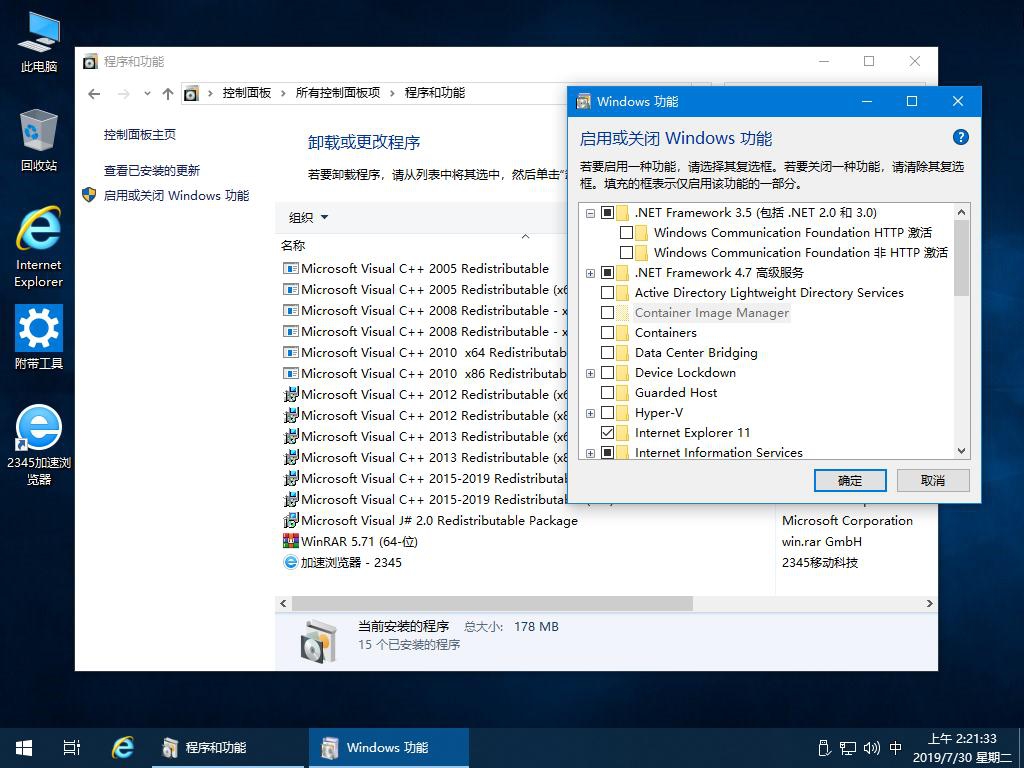Click chevron after 控制面板 breadcrumb

click(283, 93)
